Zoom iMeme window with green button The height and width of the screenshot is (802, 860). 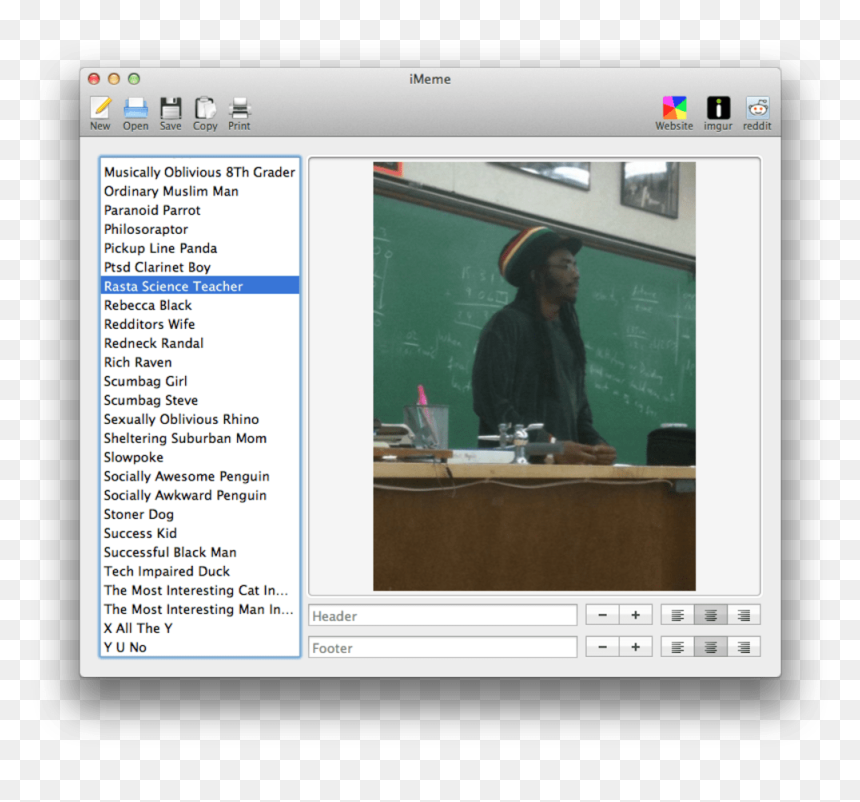coord(134,79)
